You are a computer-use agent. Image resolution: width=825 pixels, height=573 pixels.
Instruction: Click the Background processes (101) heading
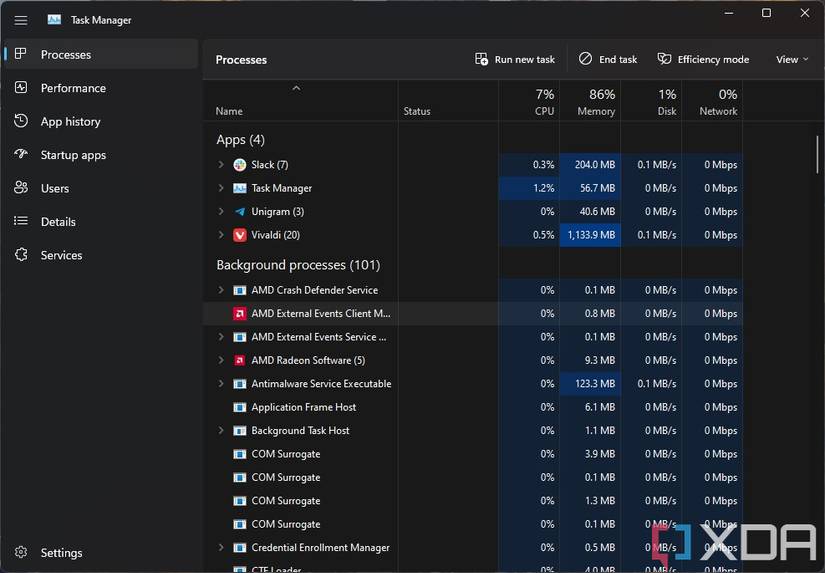point(298,265)
